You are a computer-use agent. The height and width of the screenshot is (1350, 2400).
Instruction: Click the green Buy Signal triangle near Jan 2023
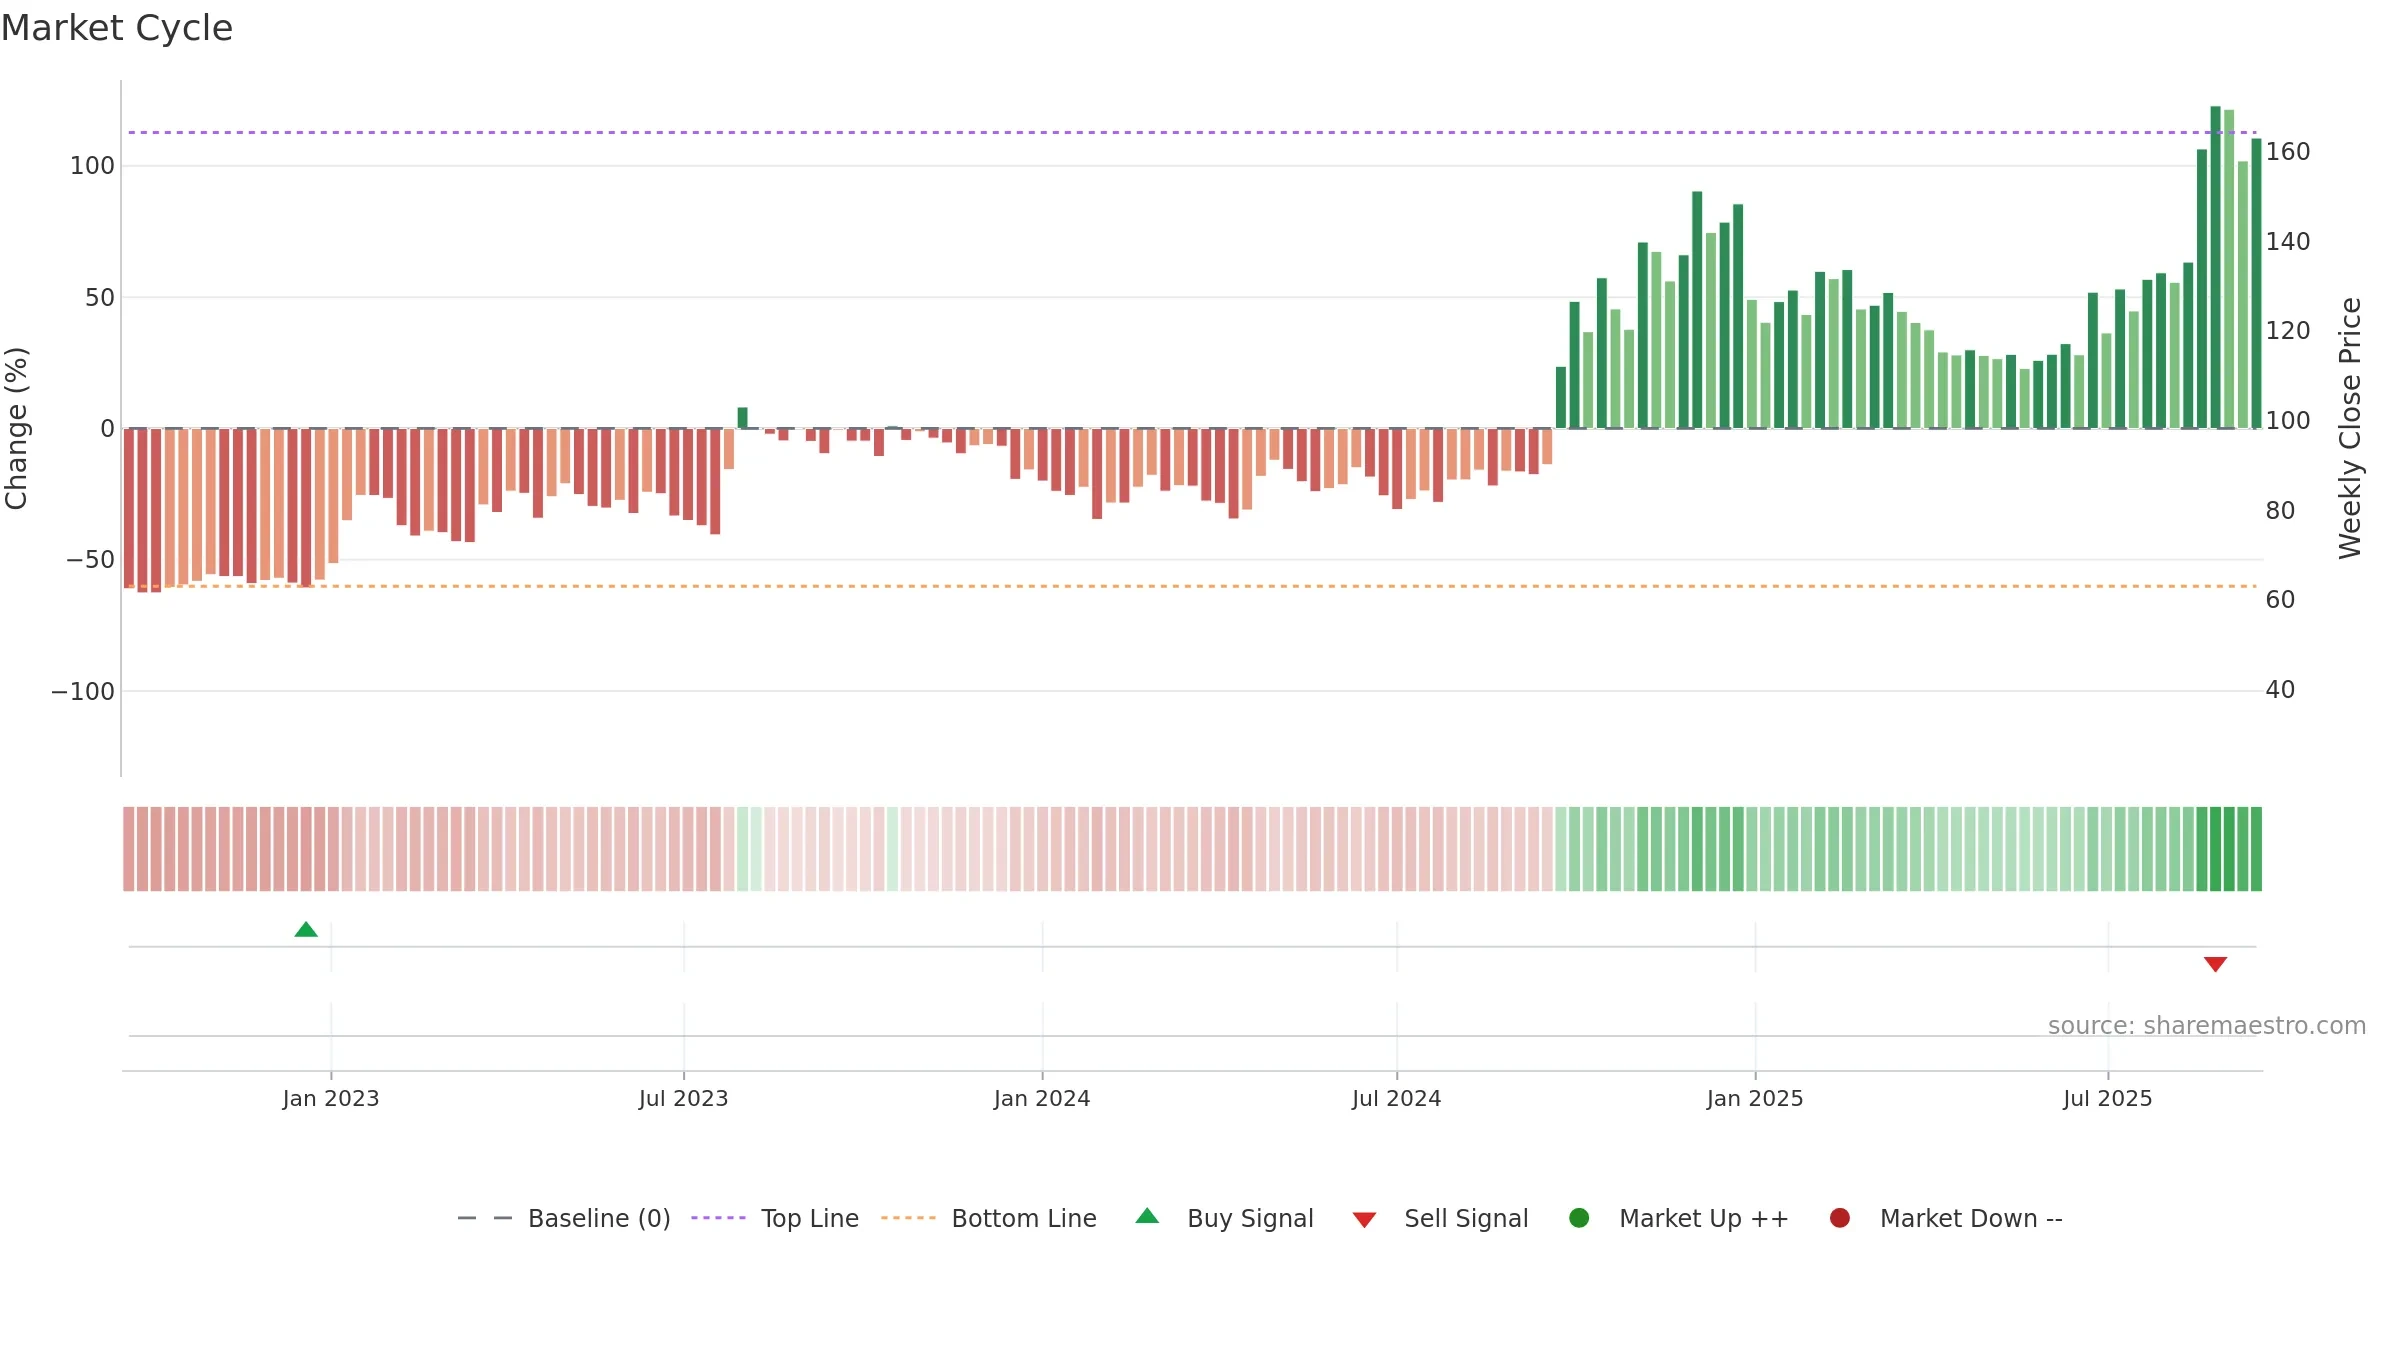(x=306, y=929)
